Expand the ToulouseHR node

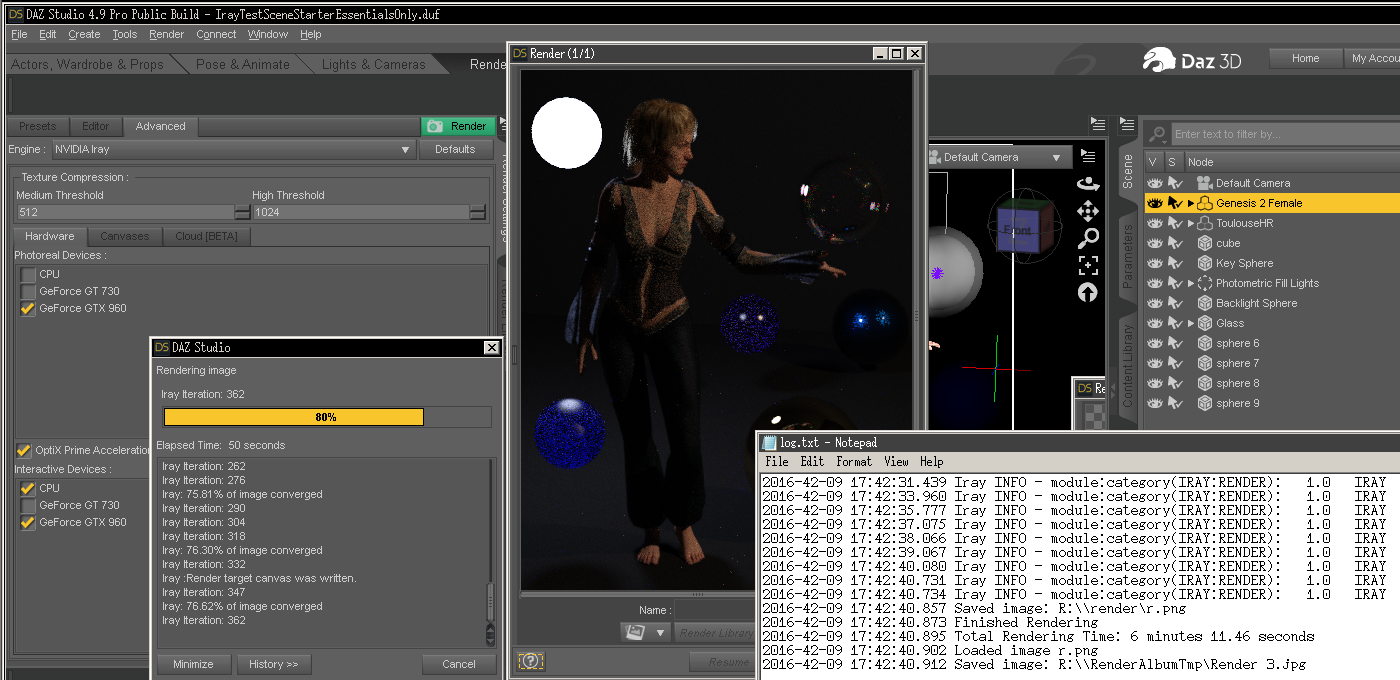(x=1191, y=223)
